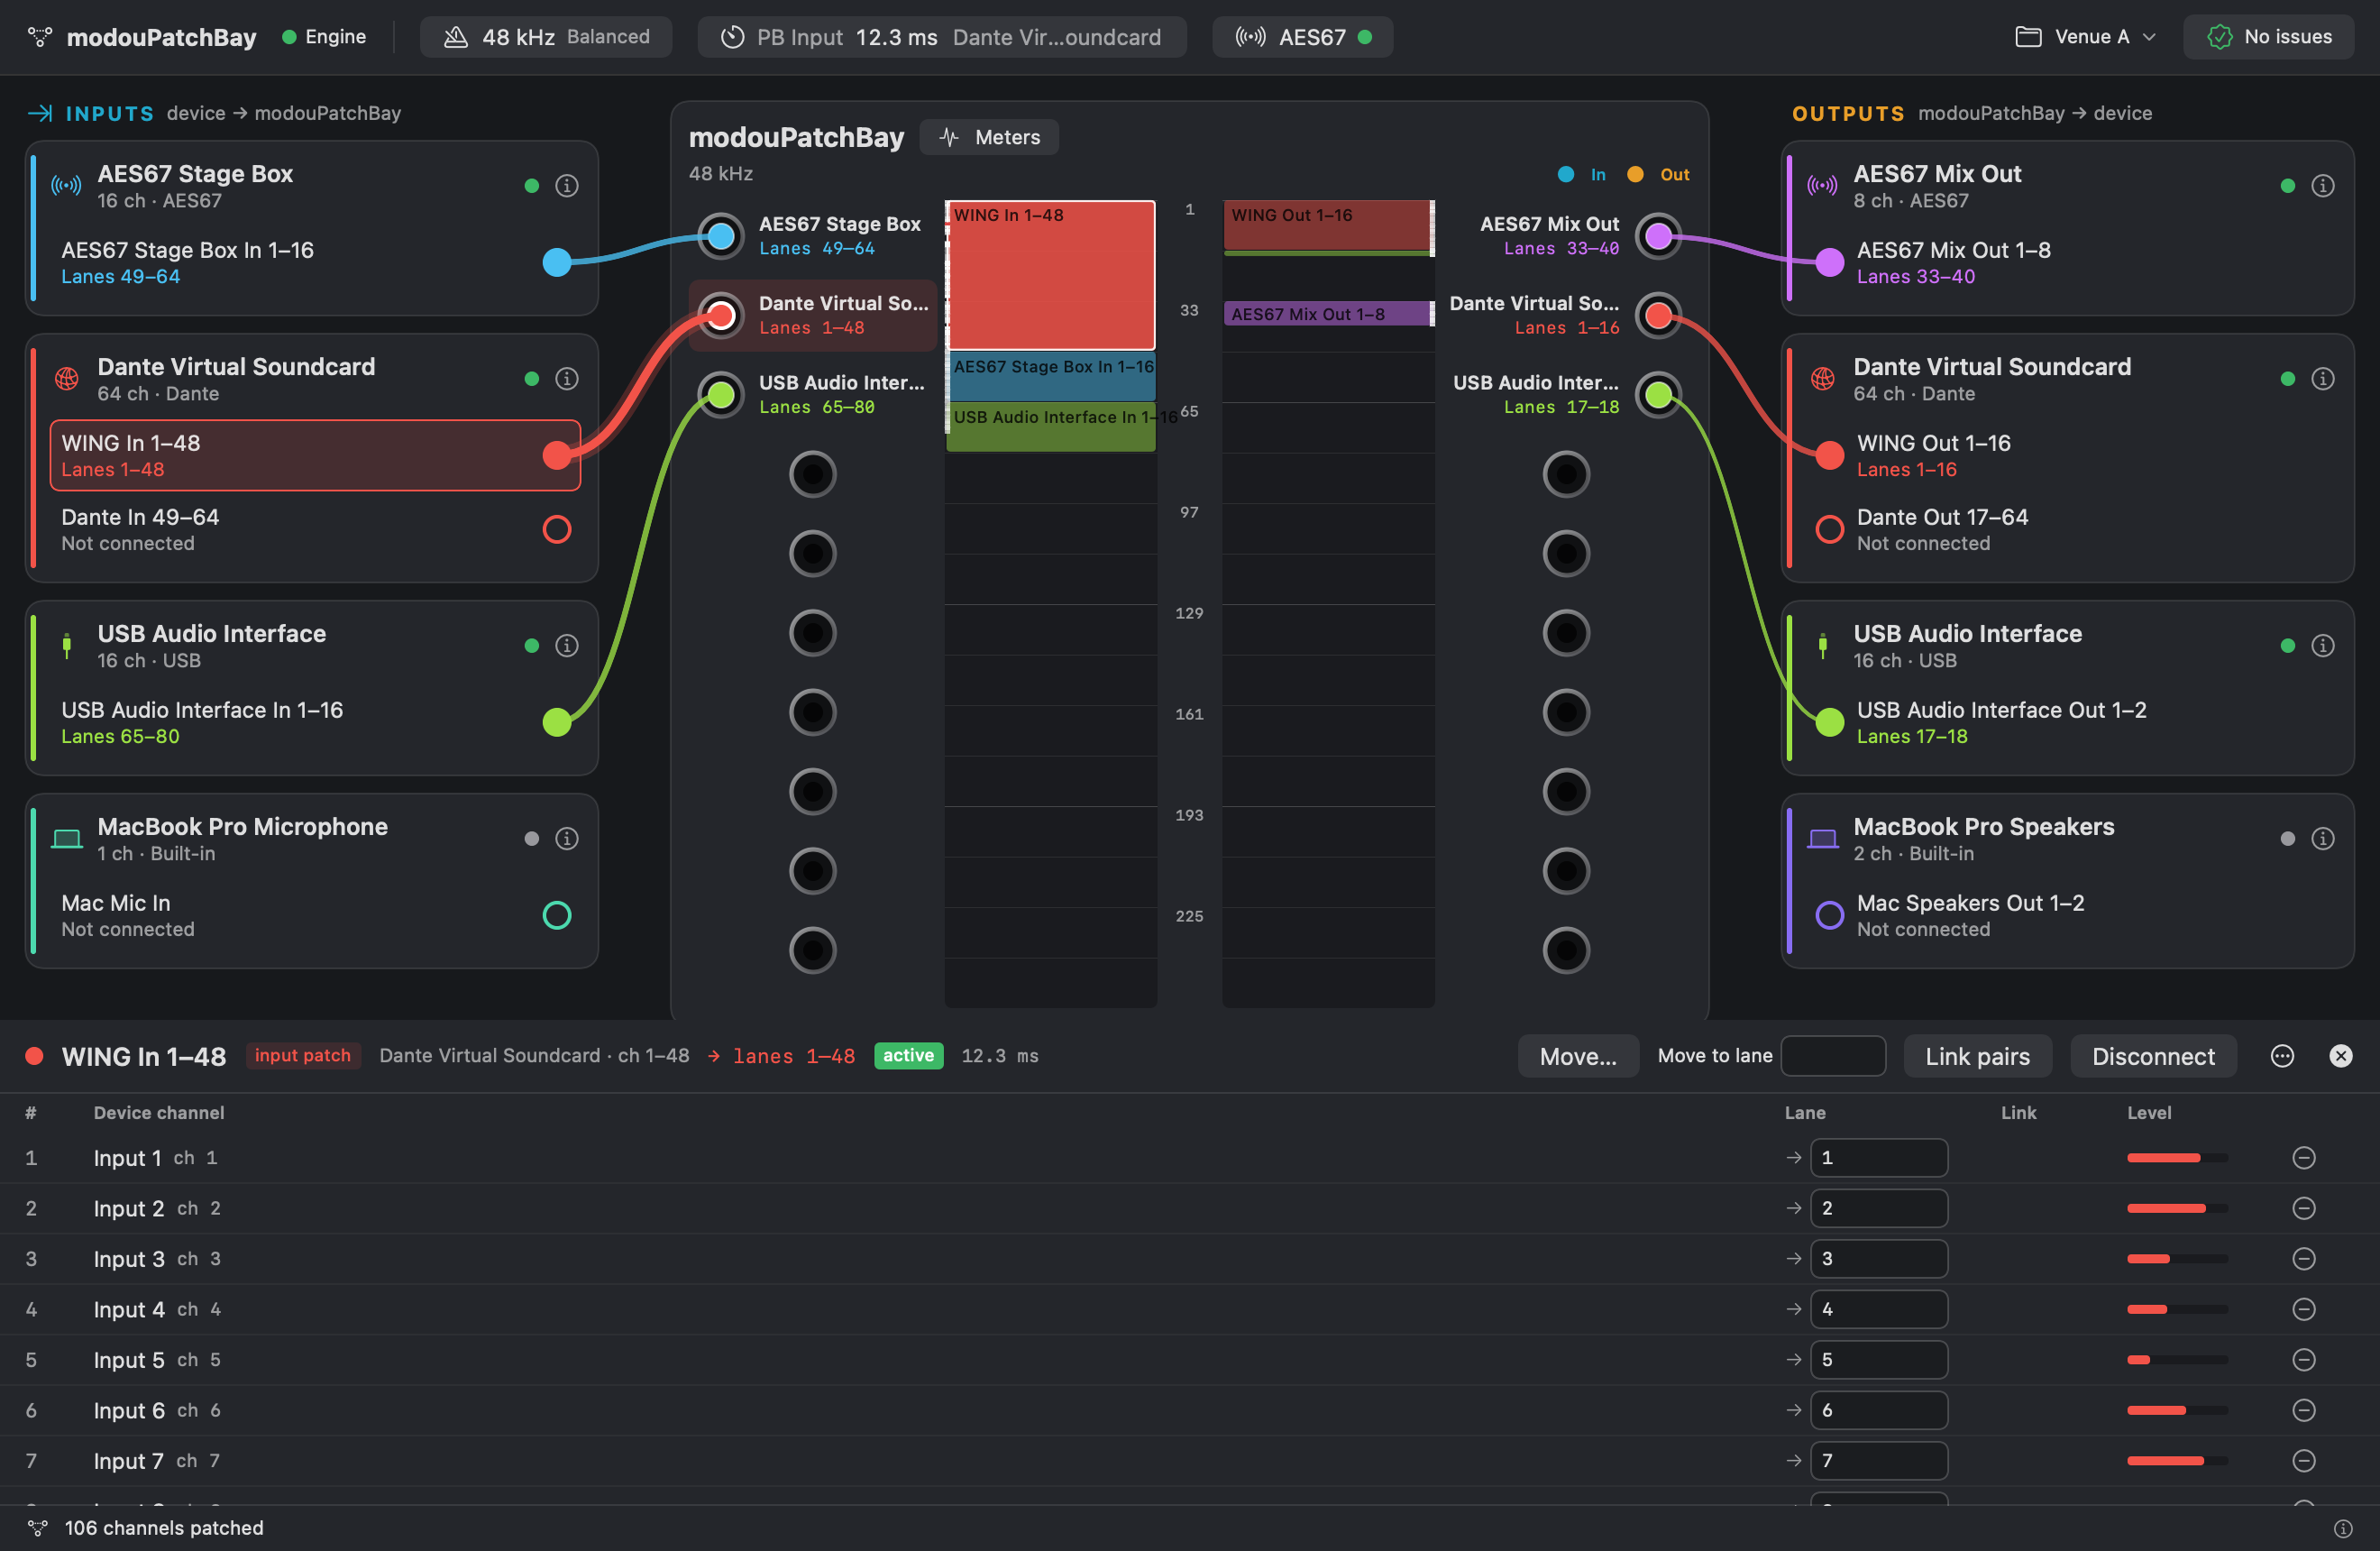Screen dimensions: 2380x1551
Task: Click the Link pairs button
Action: pyautogui.click(x=1977, y=1056)
